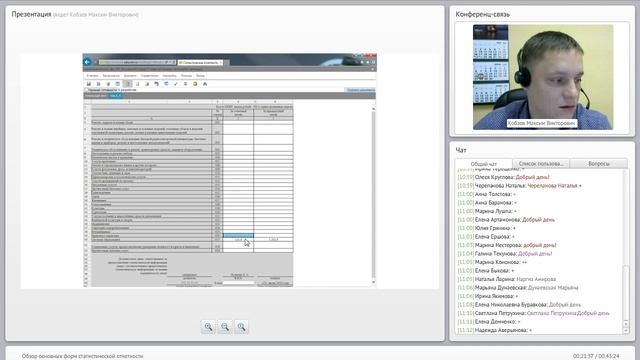The height and width of the screenshot is (360, 640).
Task: Click Елена Быкова chat message
Action: pyautogui.click(x=486, y=271)
